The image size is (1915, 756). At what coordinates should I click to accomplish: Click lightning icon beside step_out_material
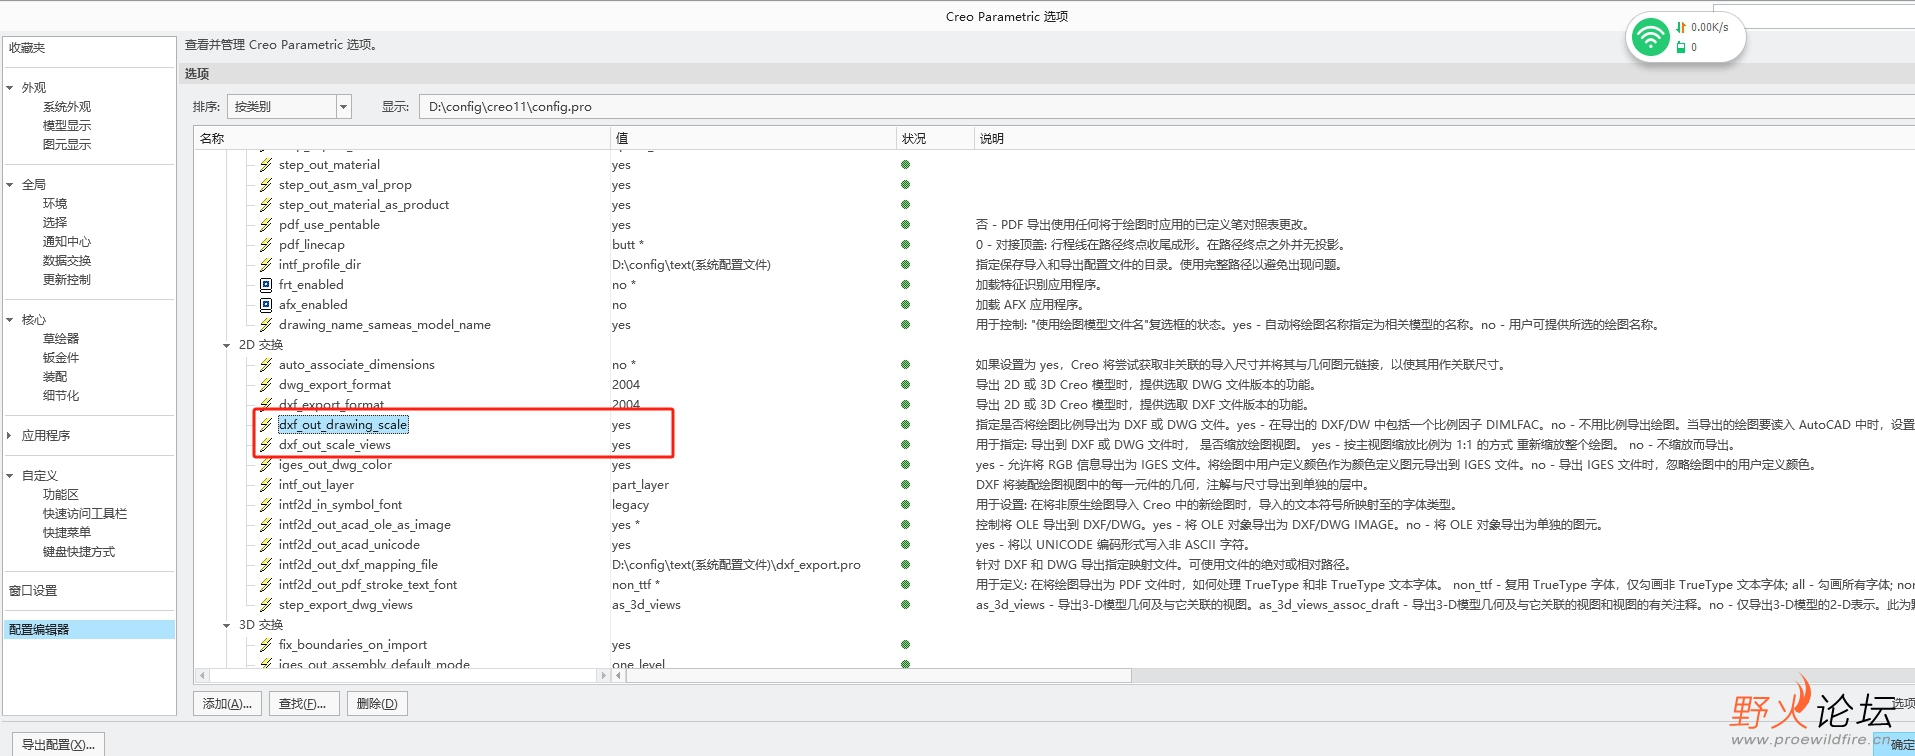pyautogui.click(x=266, y=165)
